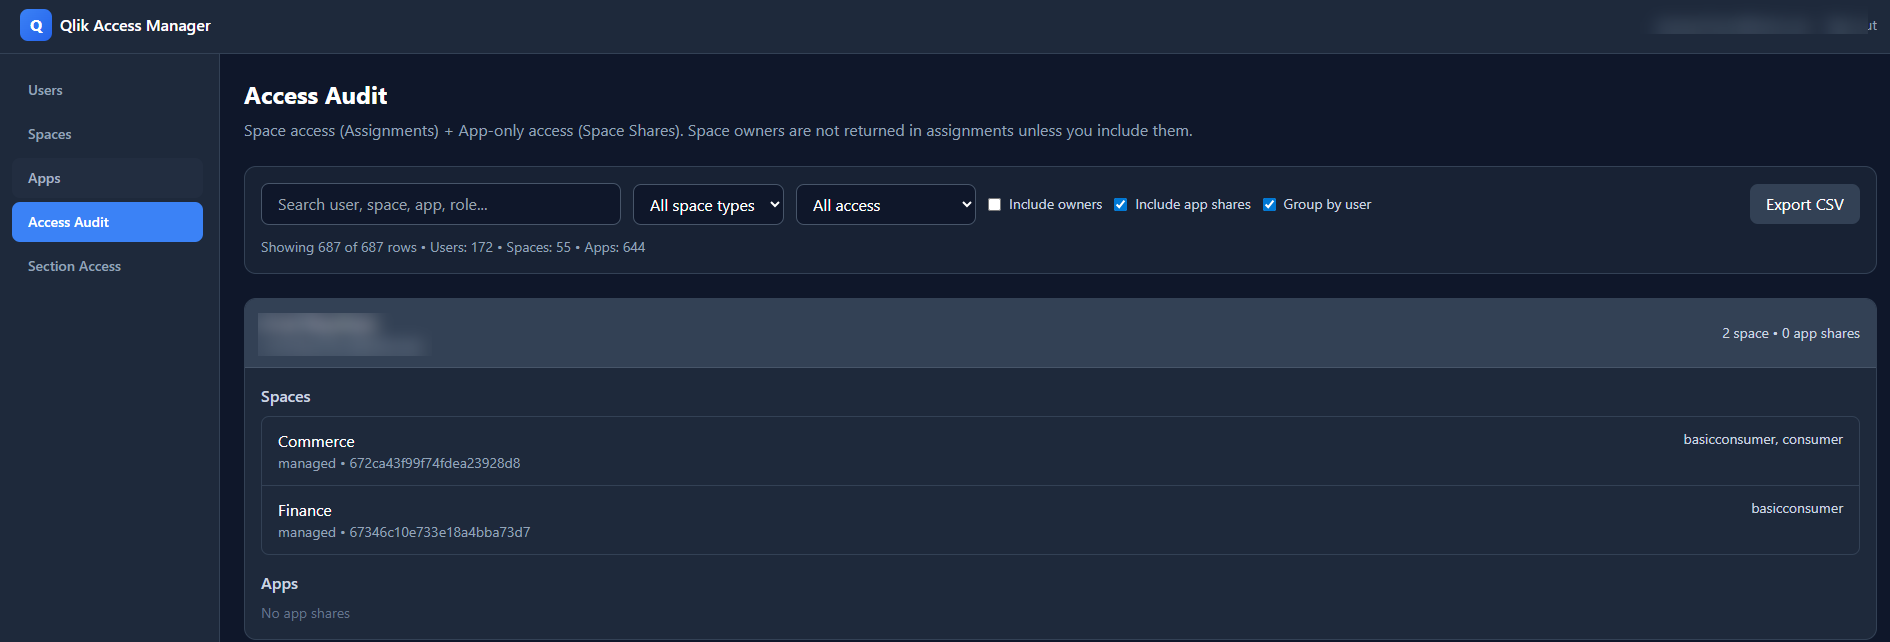This screenshot has width=1890, height=642.
Task: Click the basicconsumer, consumer roles label
Action: pos(1762,440)
